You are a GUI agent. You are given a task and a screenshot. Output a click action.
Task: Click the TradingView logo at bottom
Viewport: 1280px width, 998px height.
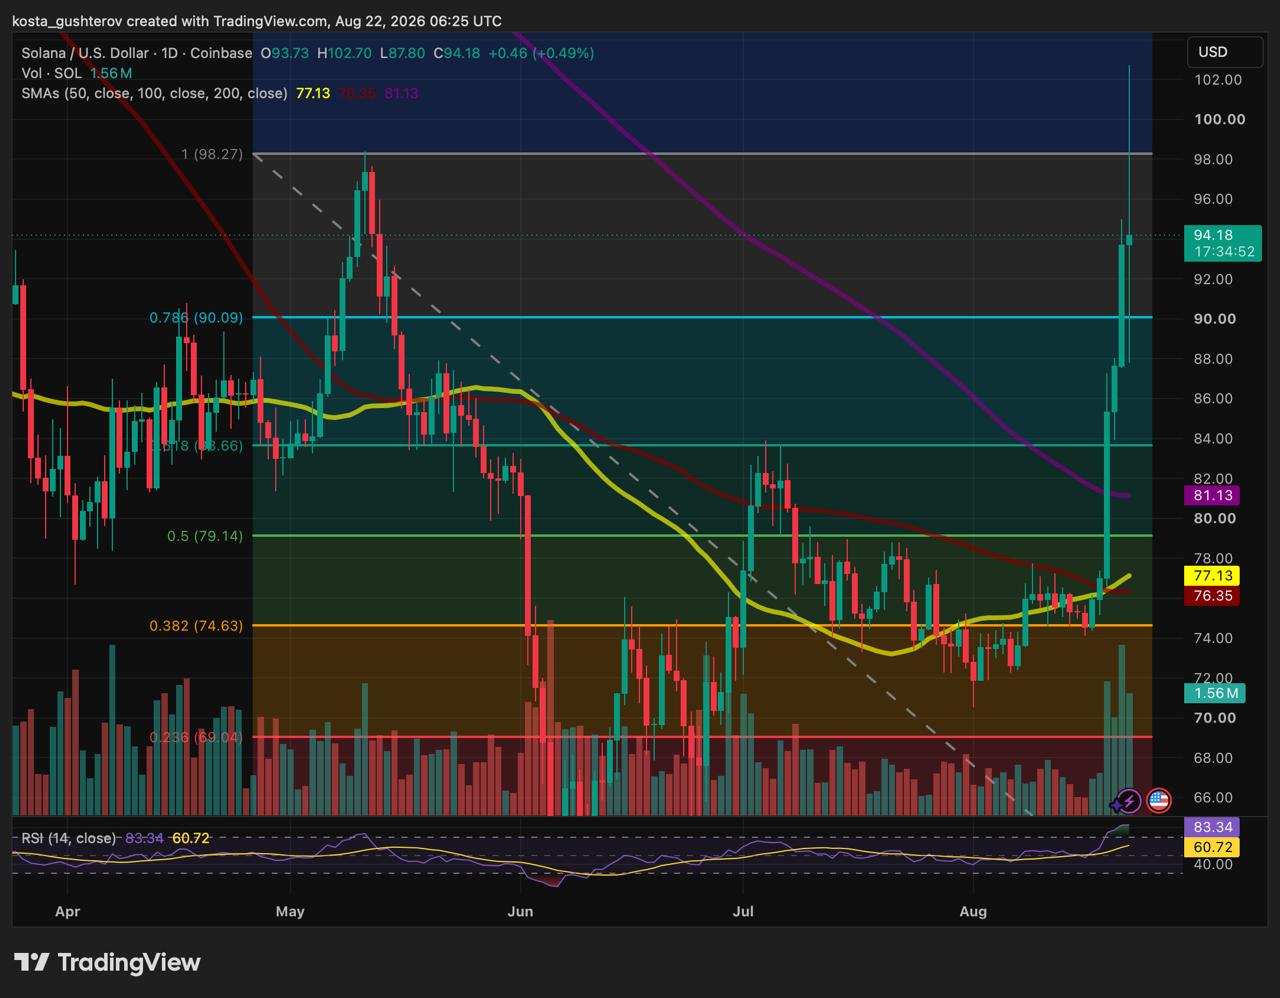tap(107, 963)
